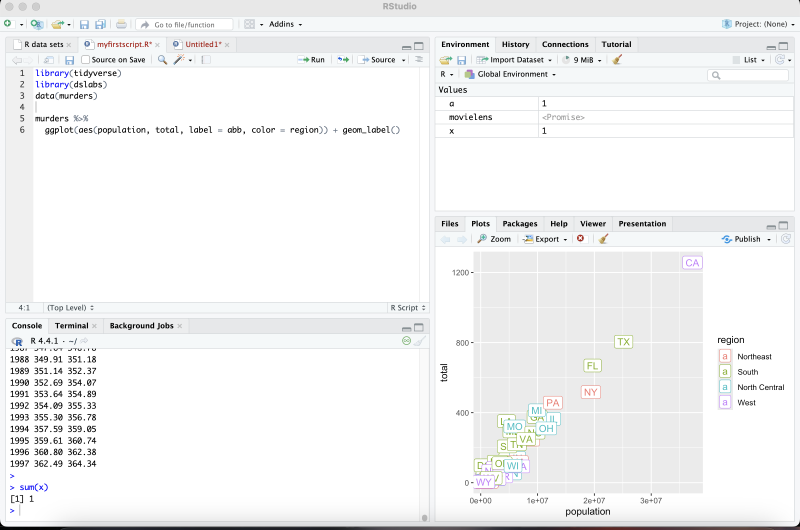This screenshot has width=800, height=530.
Task: Click the workspace panes grid icon
Action: 249,24
